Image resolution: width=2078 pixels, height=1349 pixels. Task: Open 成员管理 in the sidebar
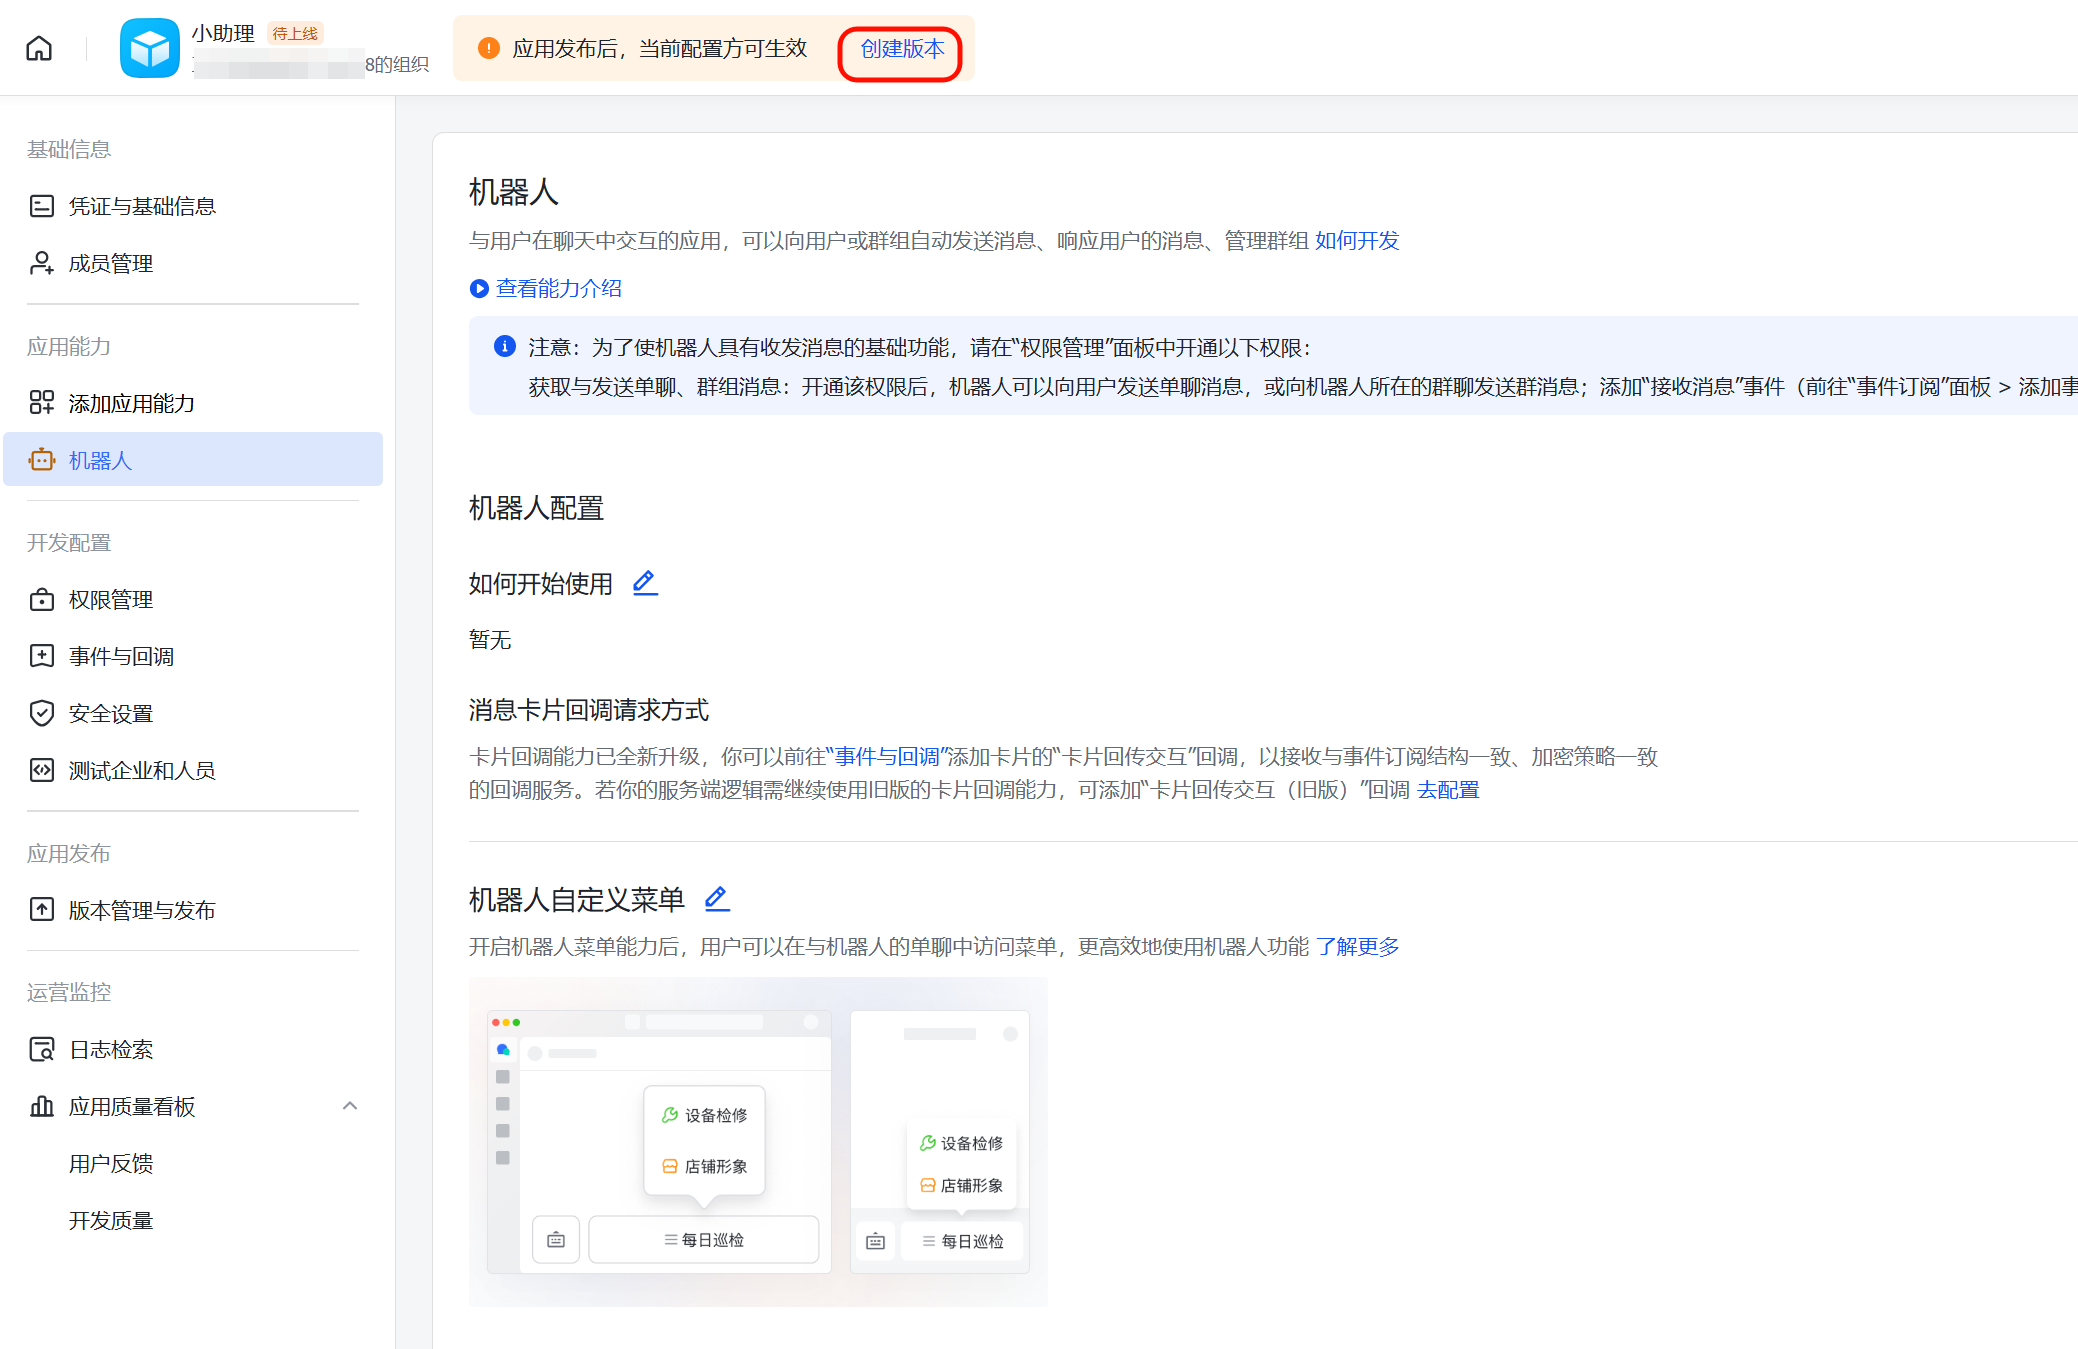pos(110,263)
